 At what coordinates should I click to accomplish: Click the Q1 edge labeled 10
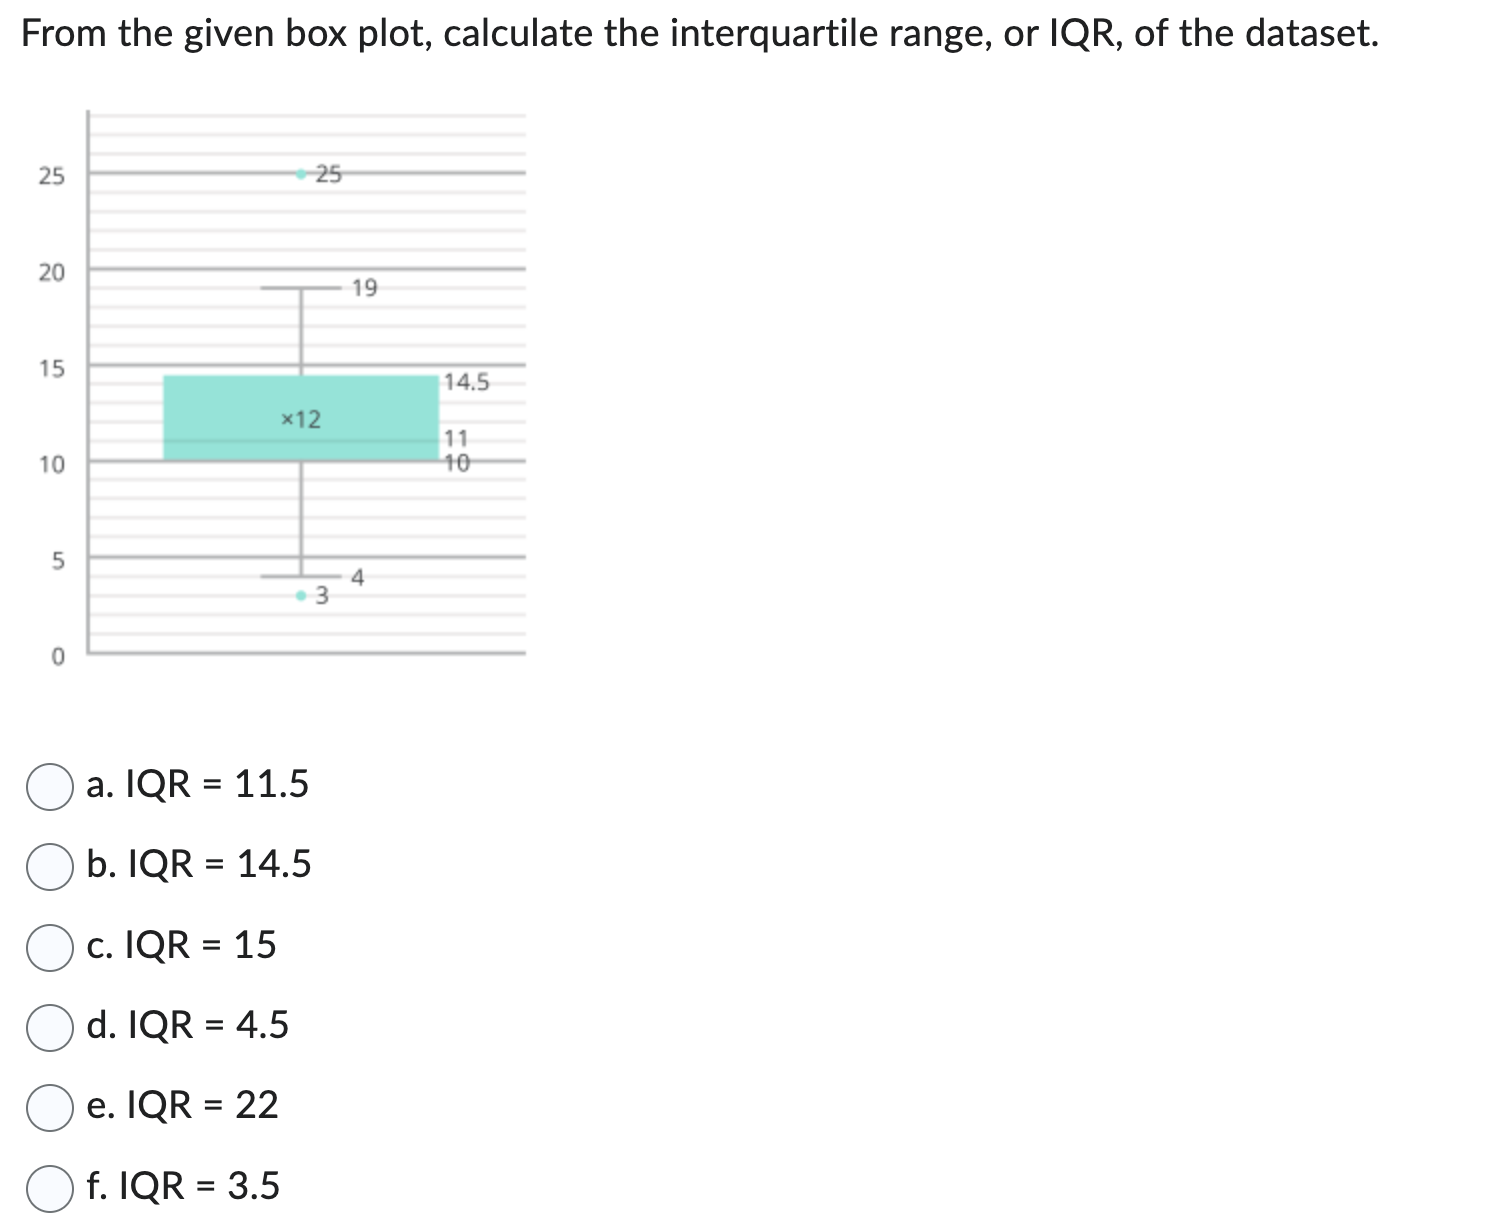pyautogui.click(x=300, y=460)
